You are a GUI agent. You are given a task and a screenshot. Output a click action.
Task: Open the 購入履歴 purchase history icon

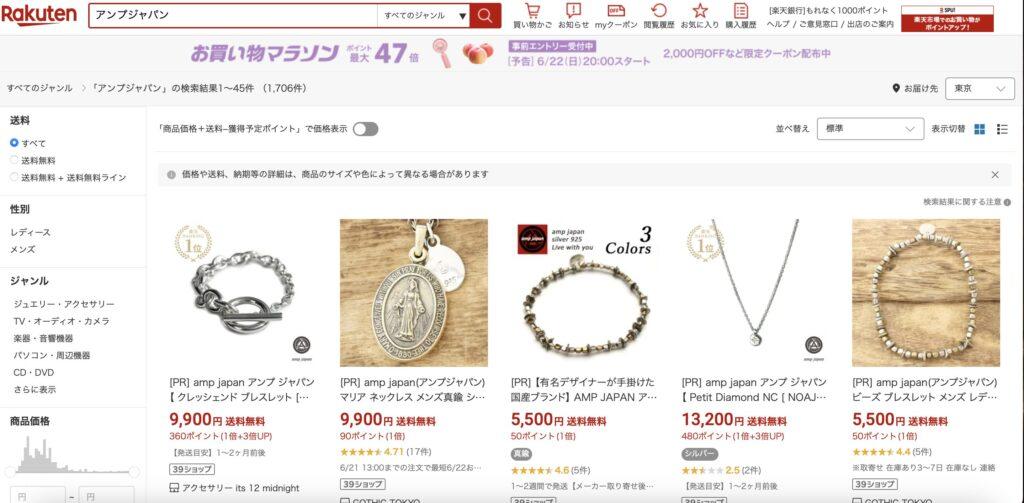click(741, 11)
